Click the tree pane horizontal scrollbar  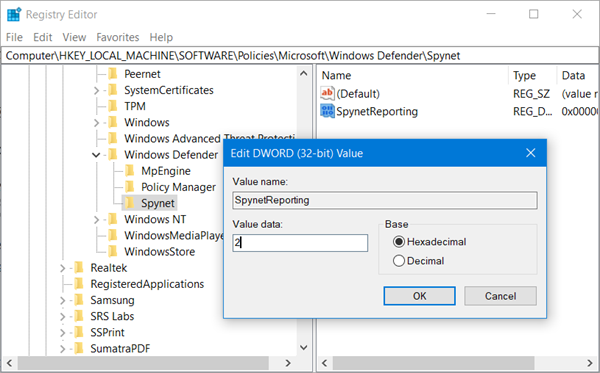(149, 363)
